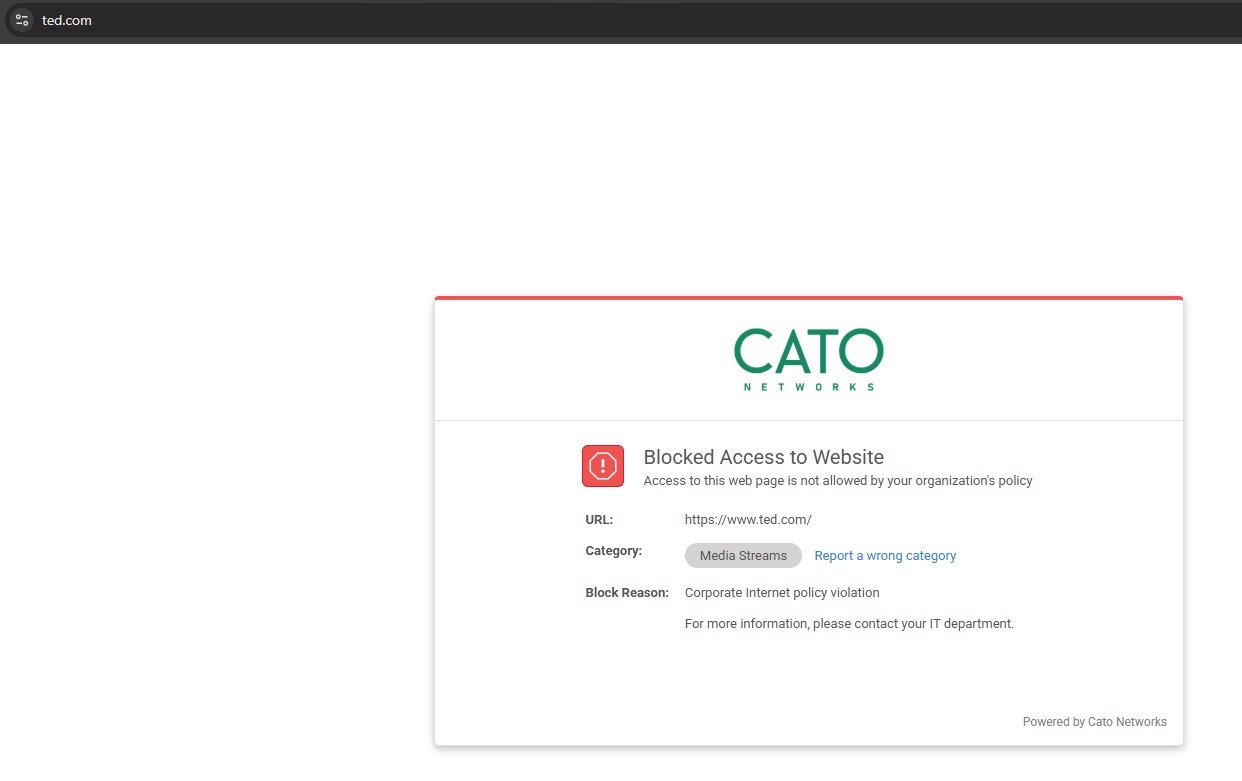Select the ted.com address bar text
1242x781 pixels.
(67, 20)
